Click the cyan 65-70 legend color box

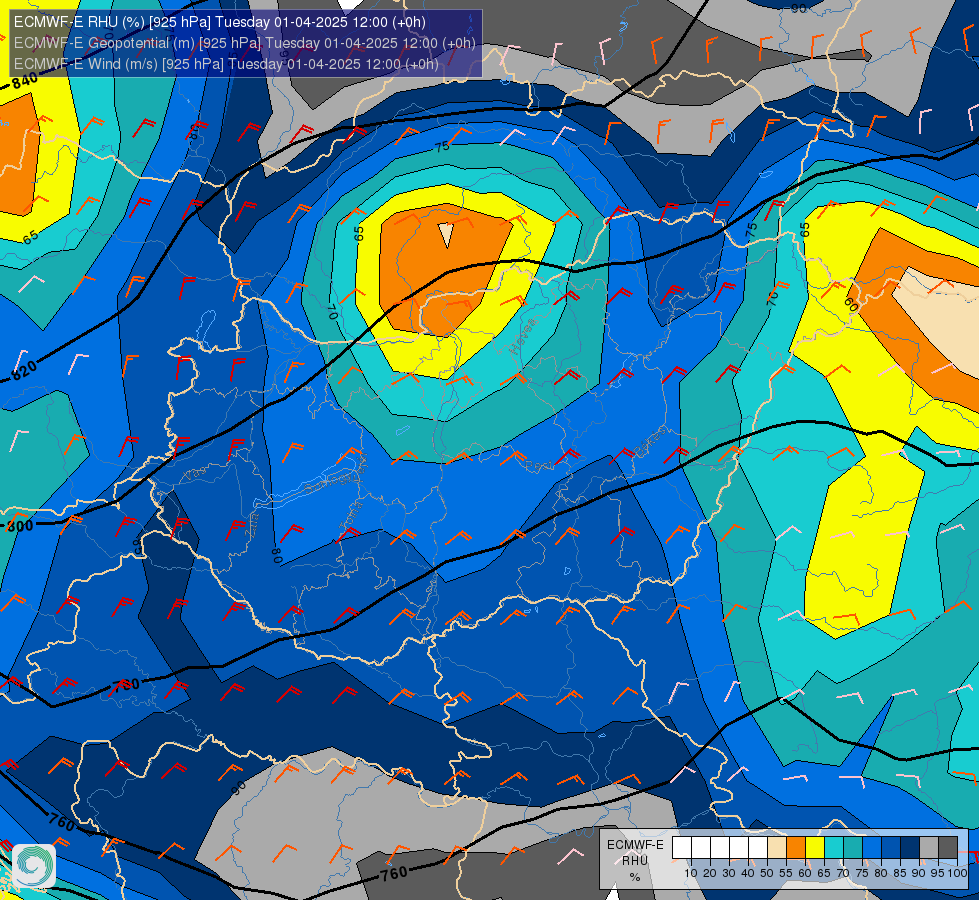point(834,848)
